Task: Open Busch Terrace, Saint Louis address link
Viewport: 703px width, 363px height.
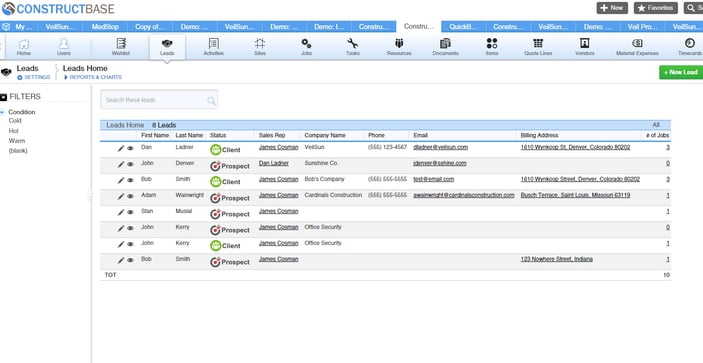Action: (x=575, y=195)
